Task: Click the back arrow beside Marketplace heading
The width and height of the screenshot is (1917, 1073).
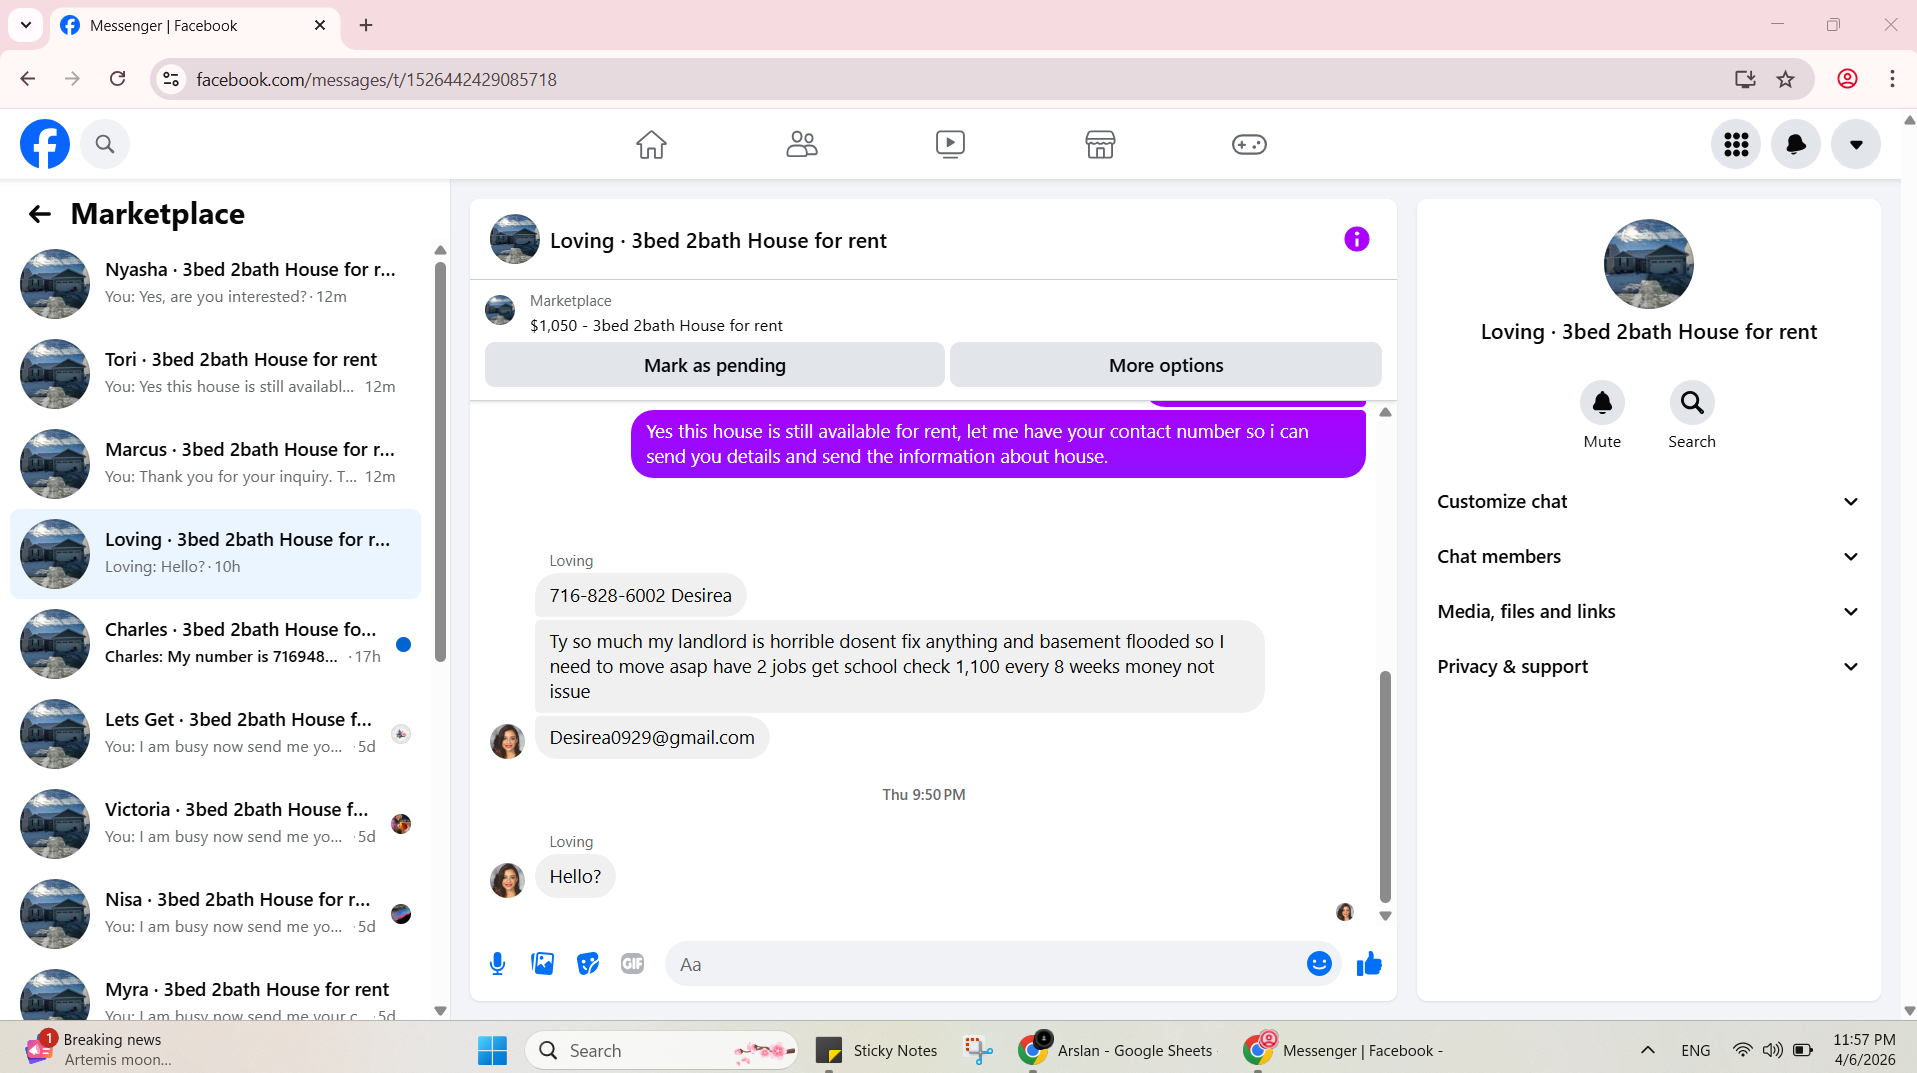Action: (x=40, y=214)
